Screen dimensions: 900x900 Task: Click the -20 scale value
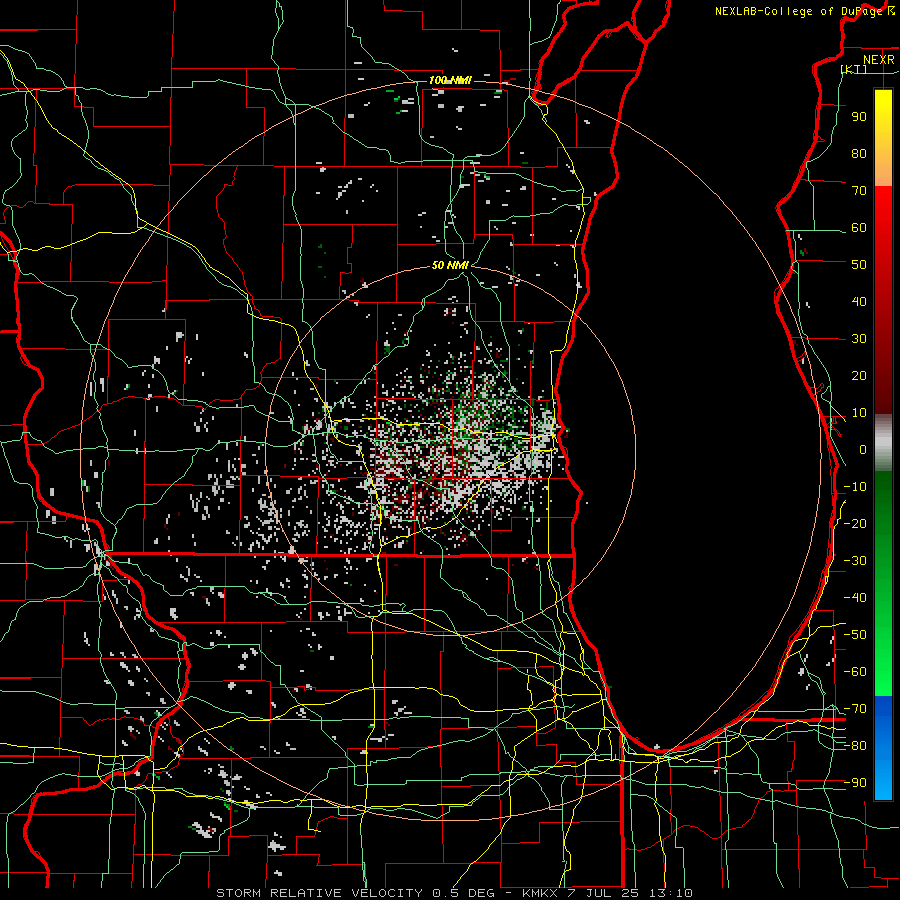(x=855, y=523)
